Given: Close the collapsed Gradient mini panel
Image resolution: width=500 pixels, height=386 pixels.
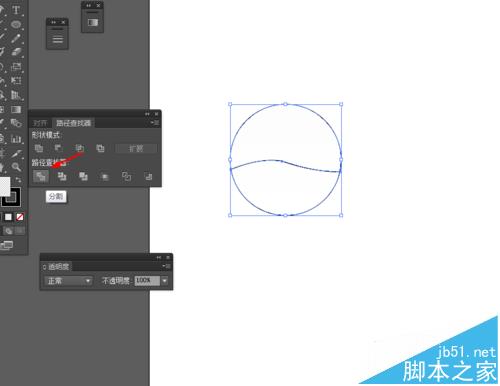Looking at the screenshot, I should [98, 6].
